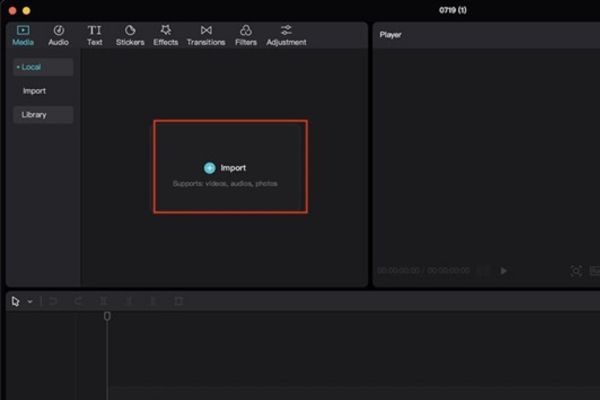
Task: Open the Library section
Action: pos(34,115)
